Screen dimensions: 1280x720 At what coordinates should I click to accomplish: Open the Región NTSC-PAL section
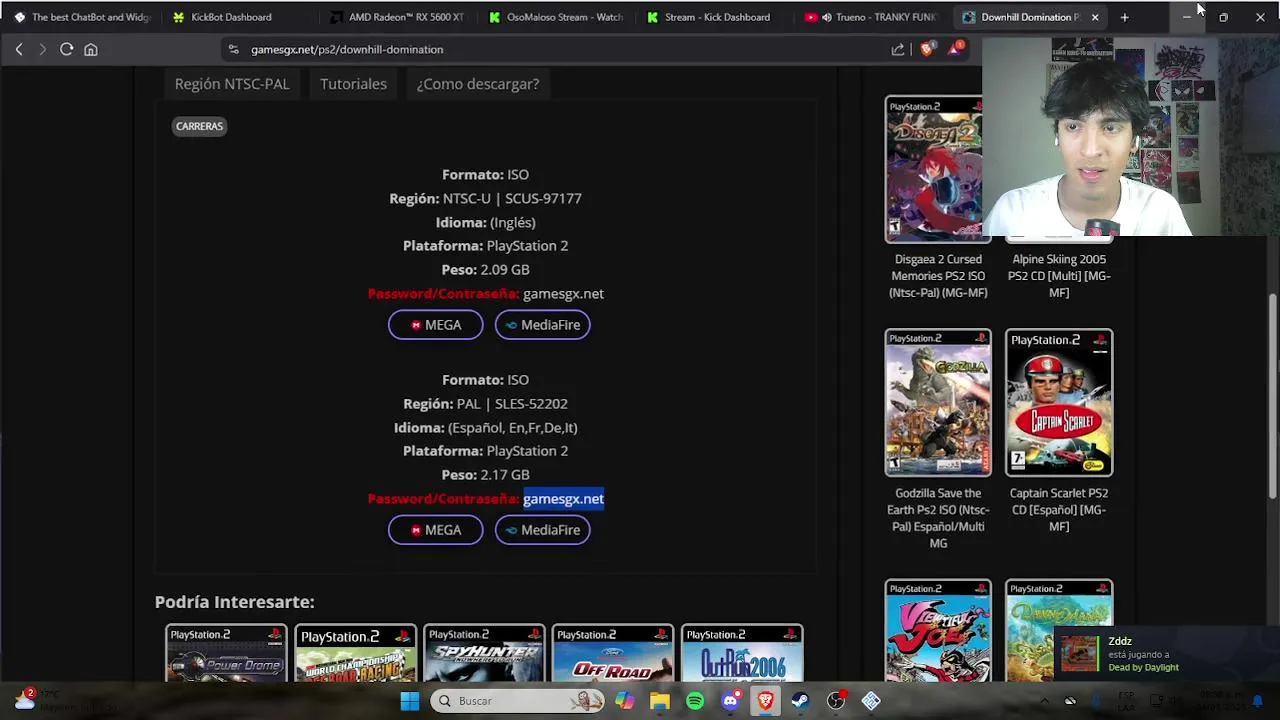[232, 84]
